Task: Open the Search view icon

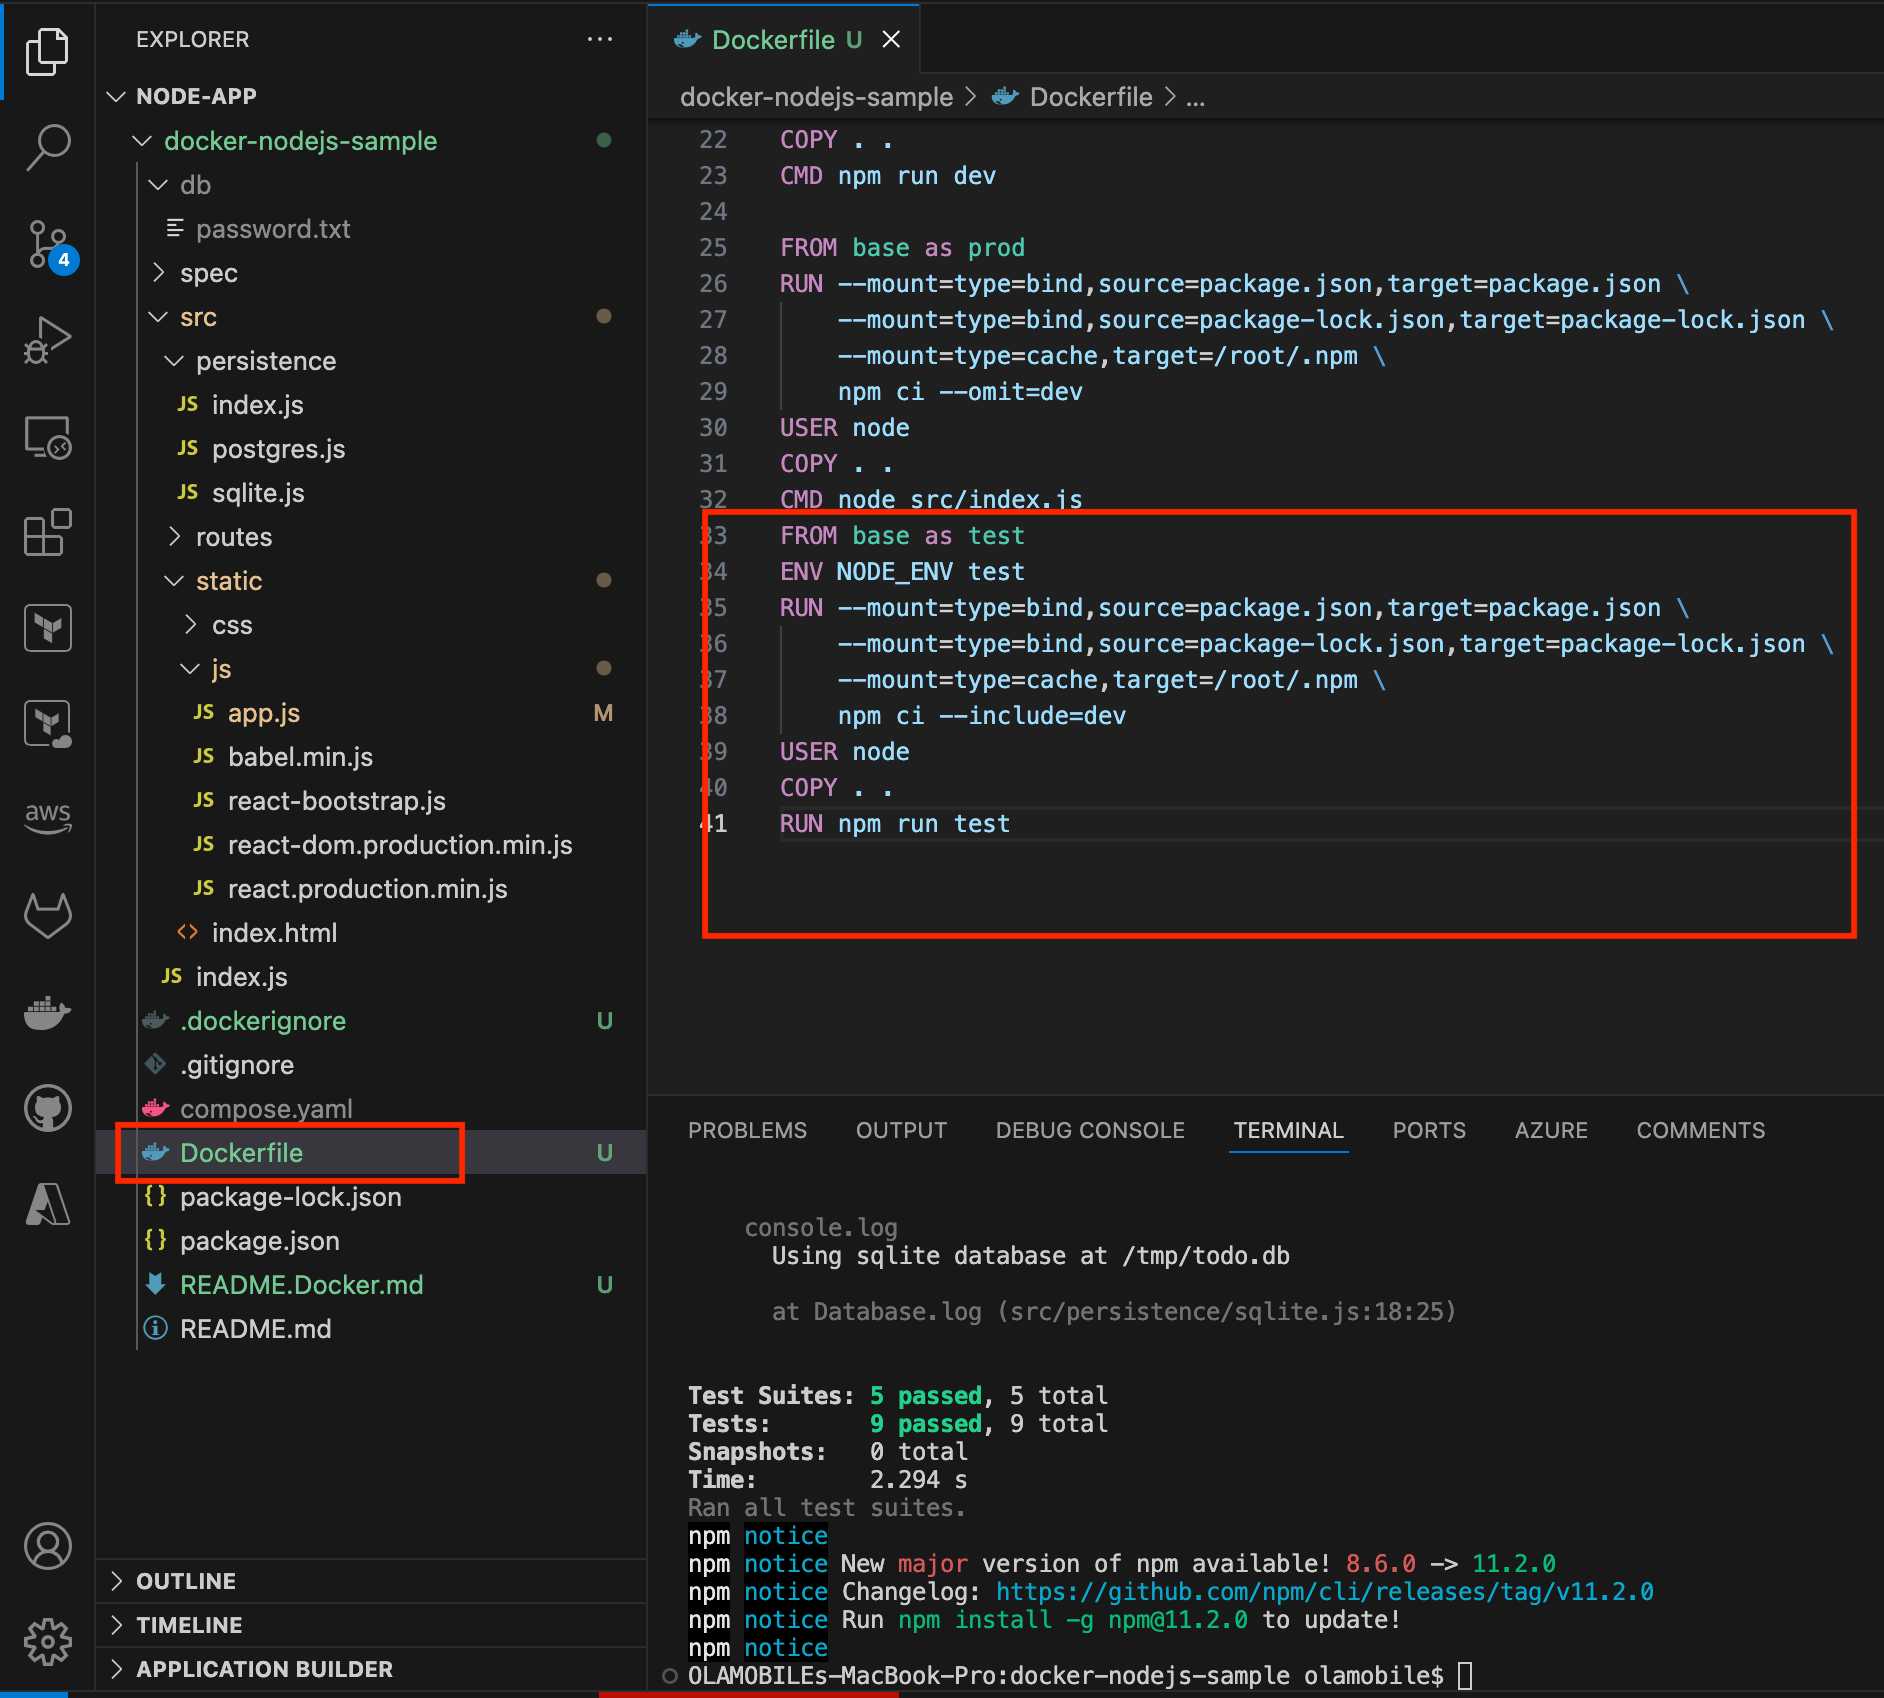Action: coord(47,147)
